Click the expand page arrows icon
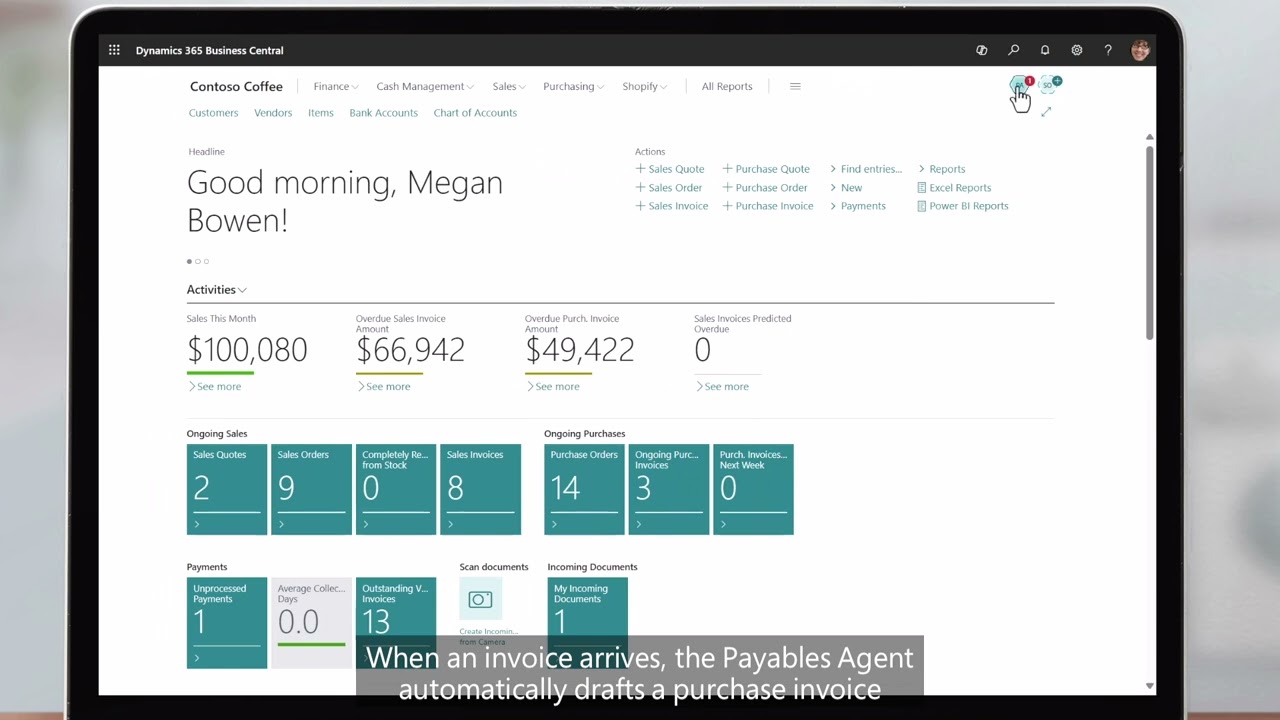Viewport: 1280px width, 720px height. pos(1046,112)
